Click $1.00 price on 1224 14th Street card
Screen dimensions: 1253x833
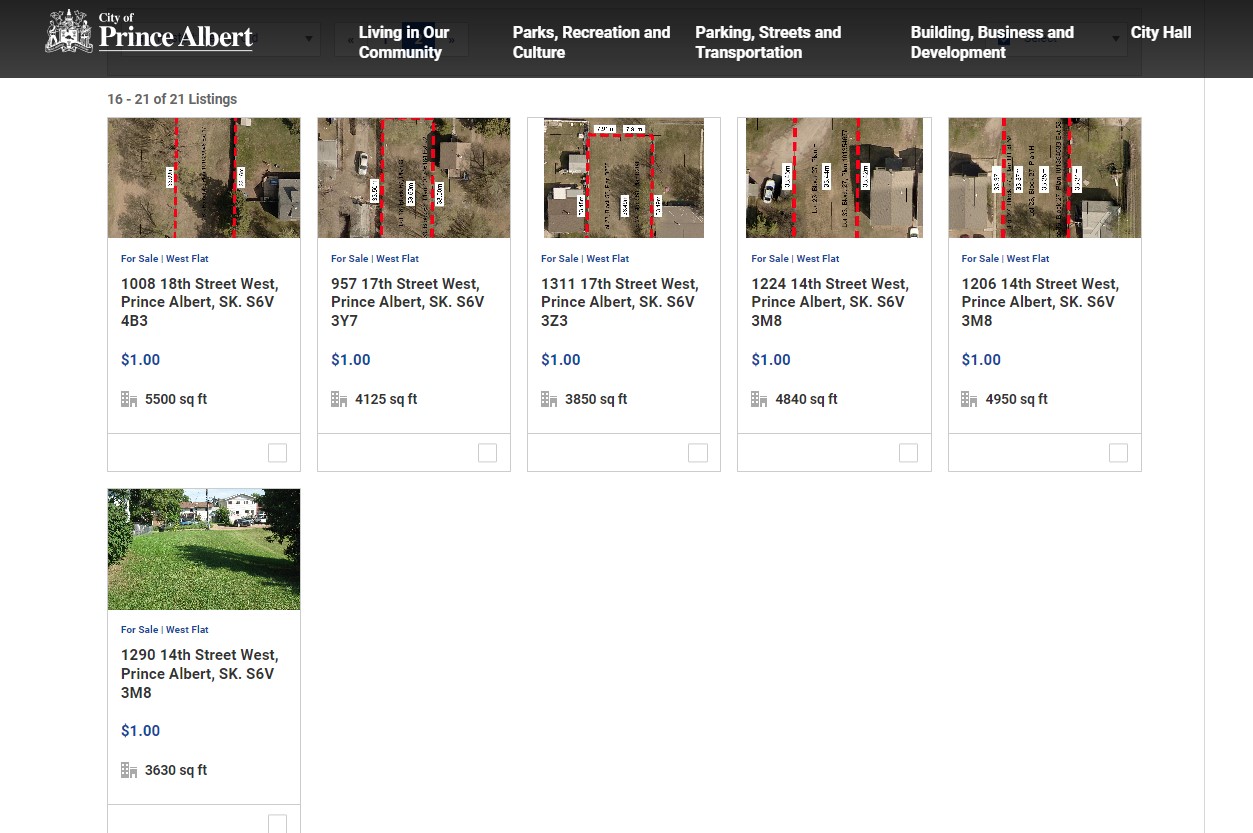pos(770,360)
